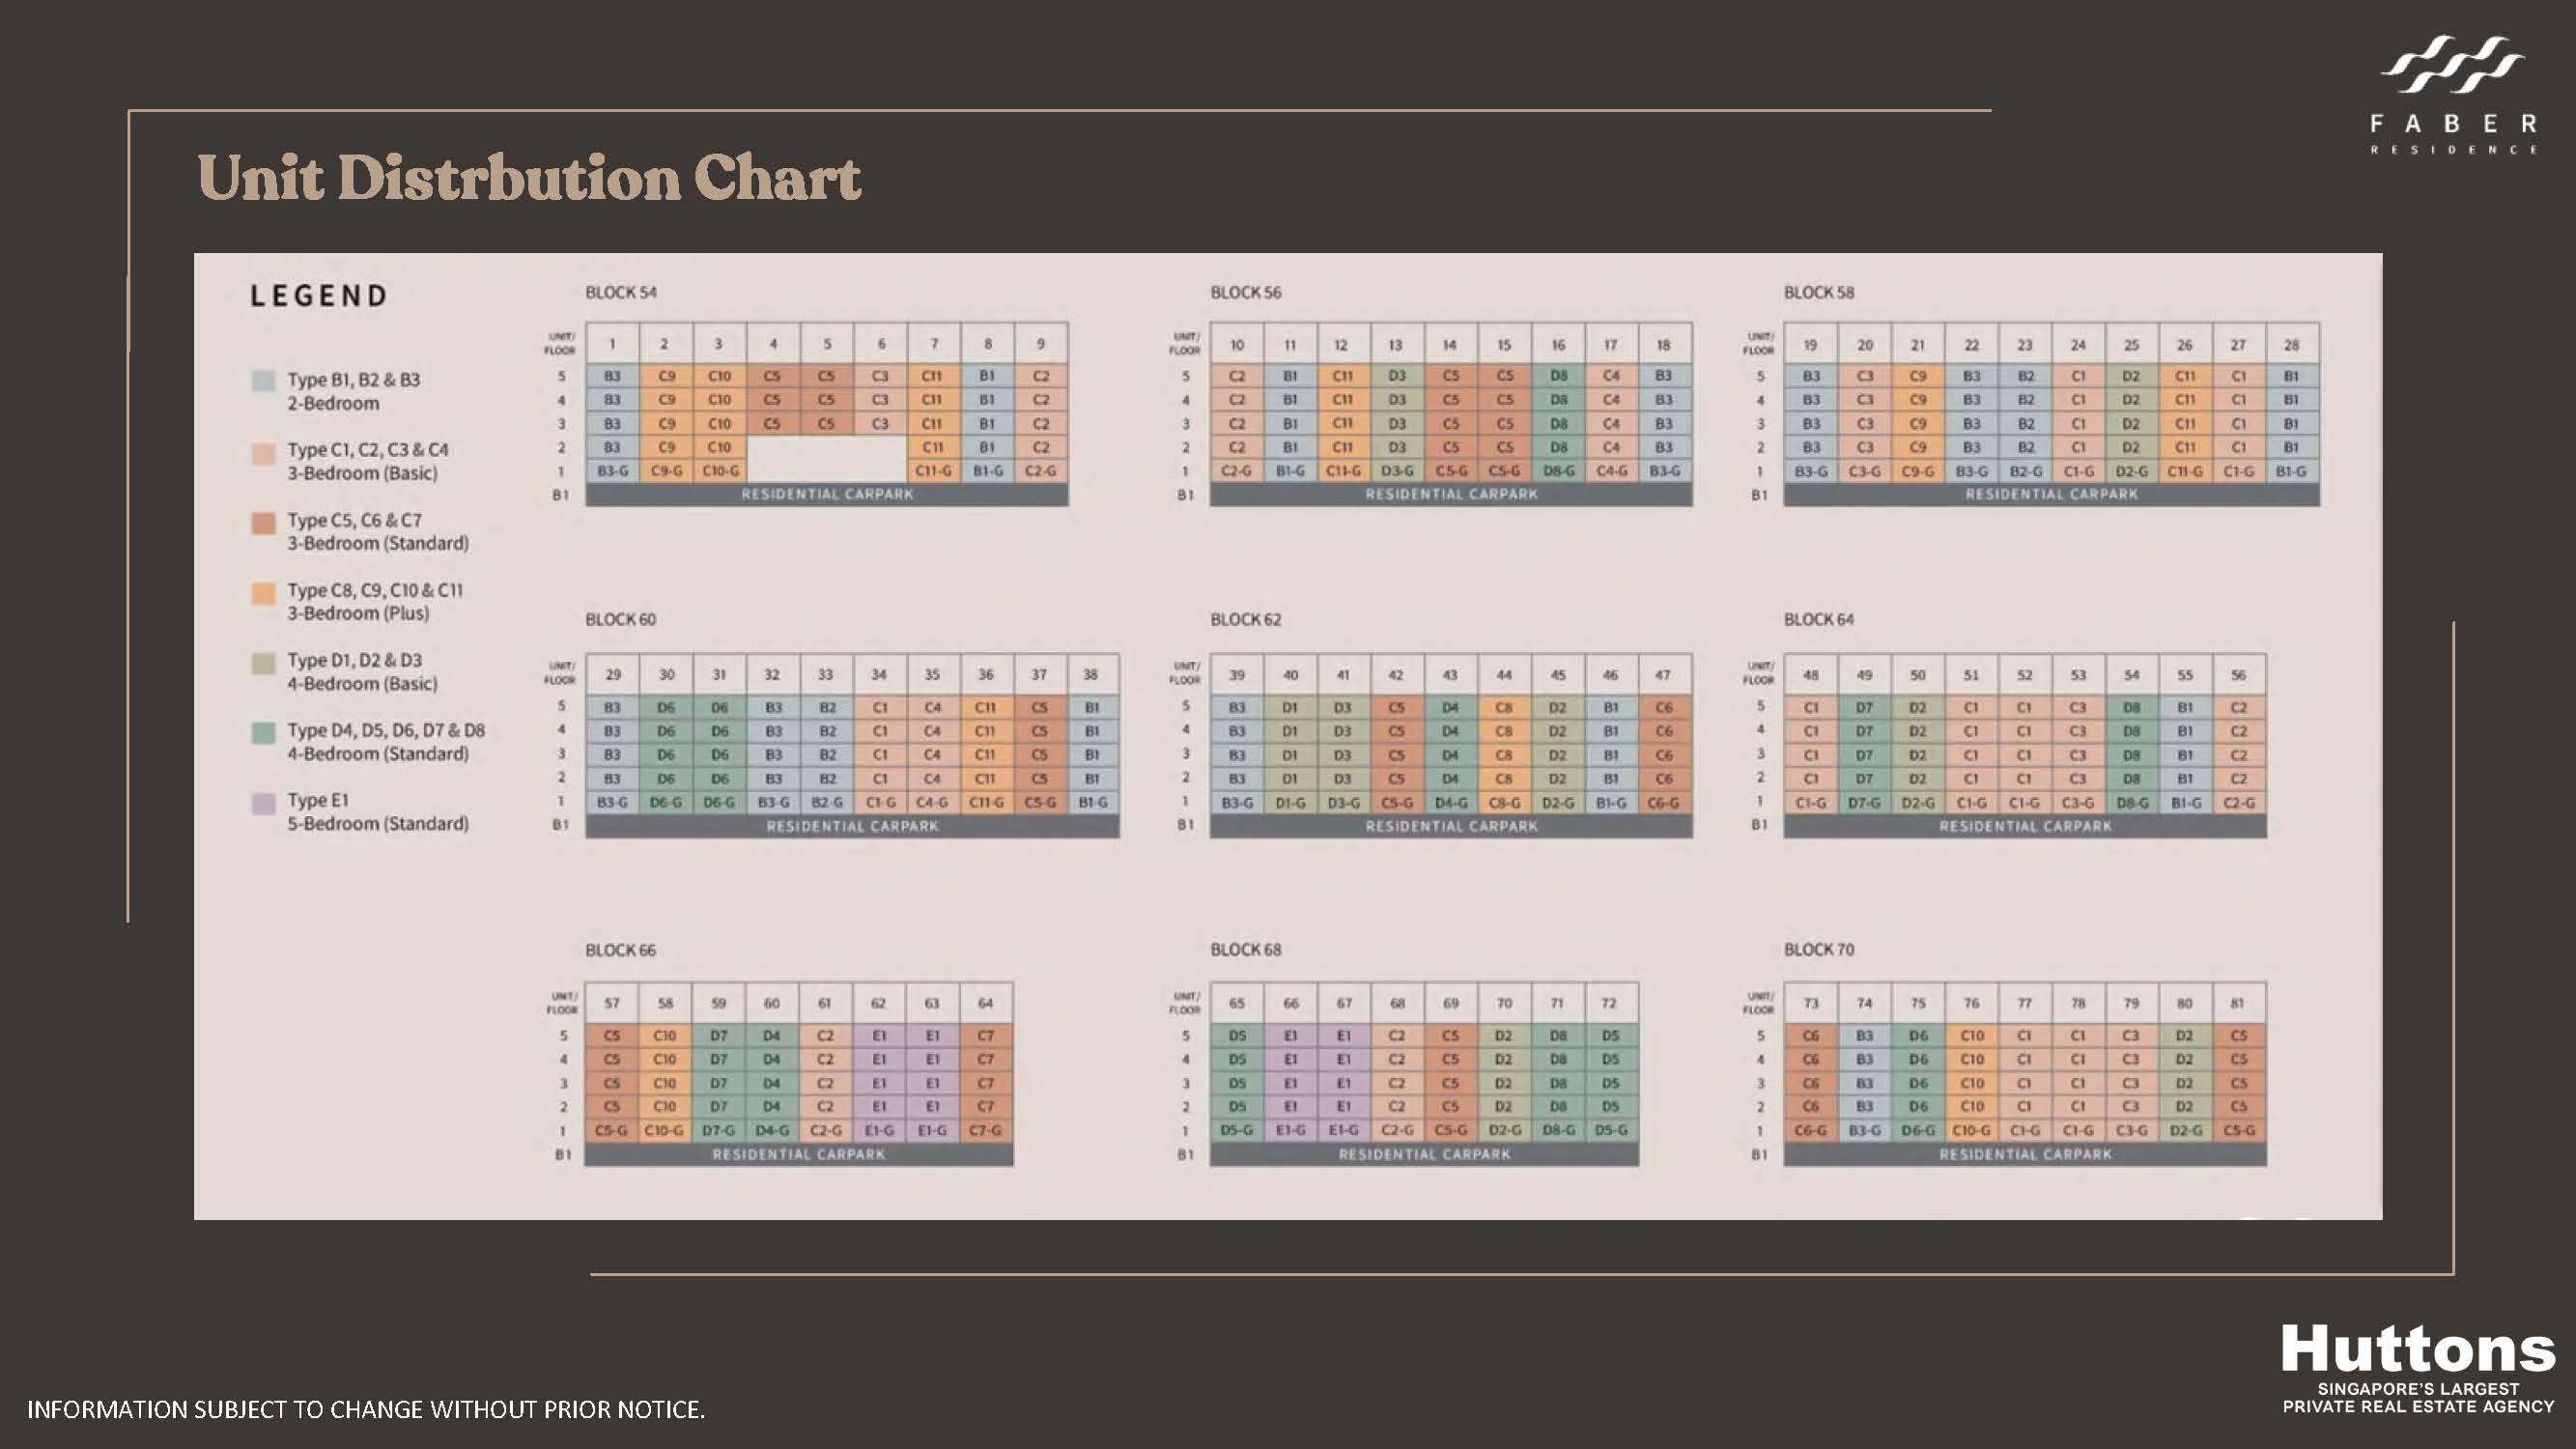This screenshot has width=2576, height=1449.
Task: Click the Unit Distribution Chart title
Action: [528, 178]
